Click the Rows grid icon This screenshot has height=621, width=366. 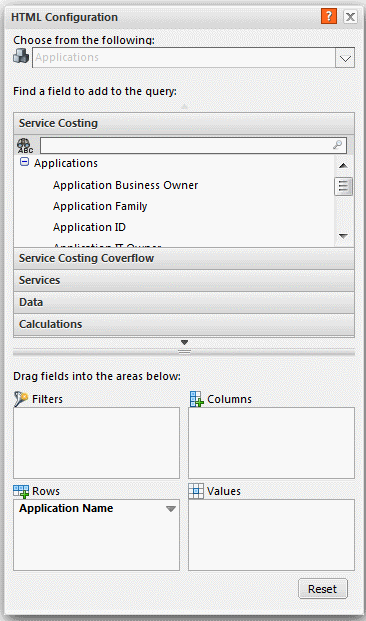click(x=21, y=491)
